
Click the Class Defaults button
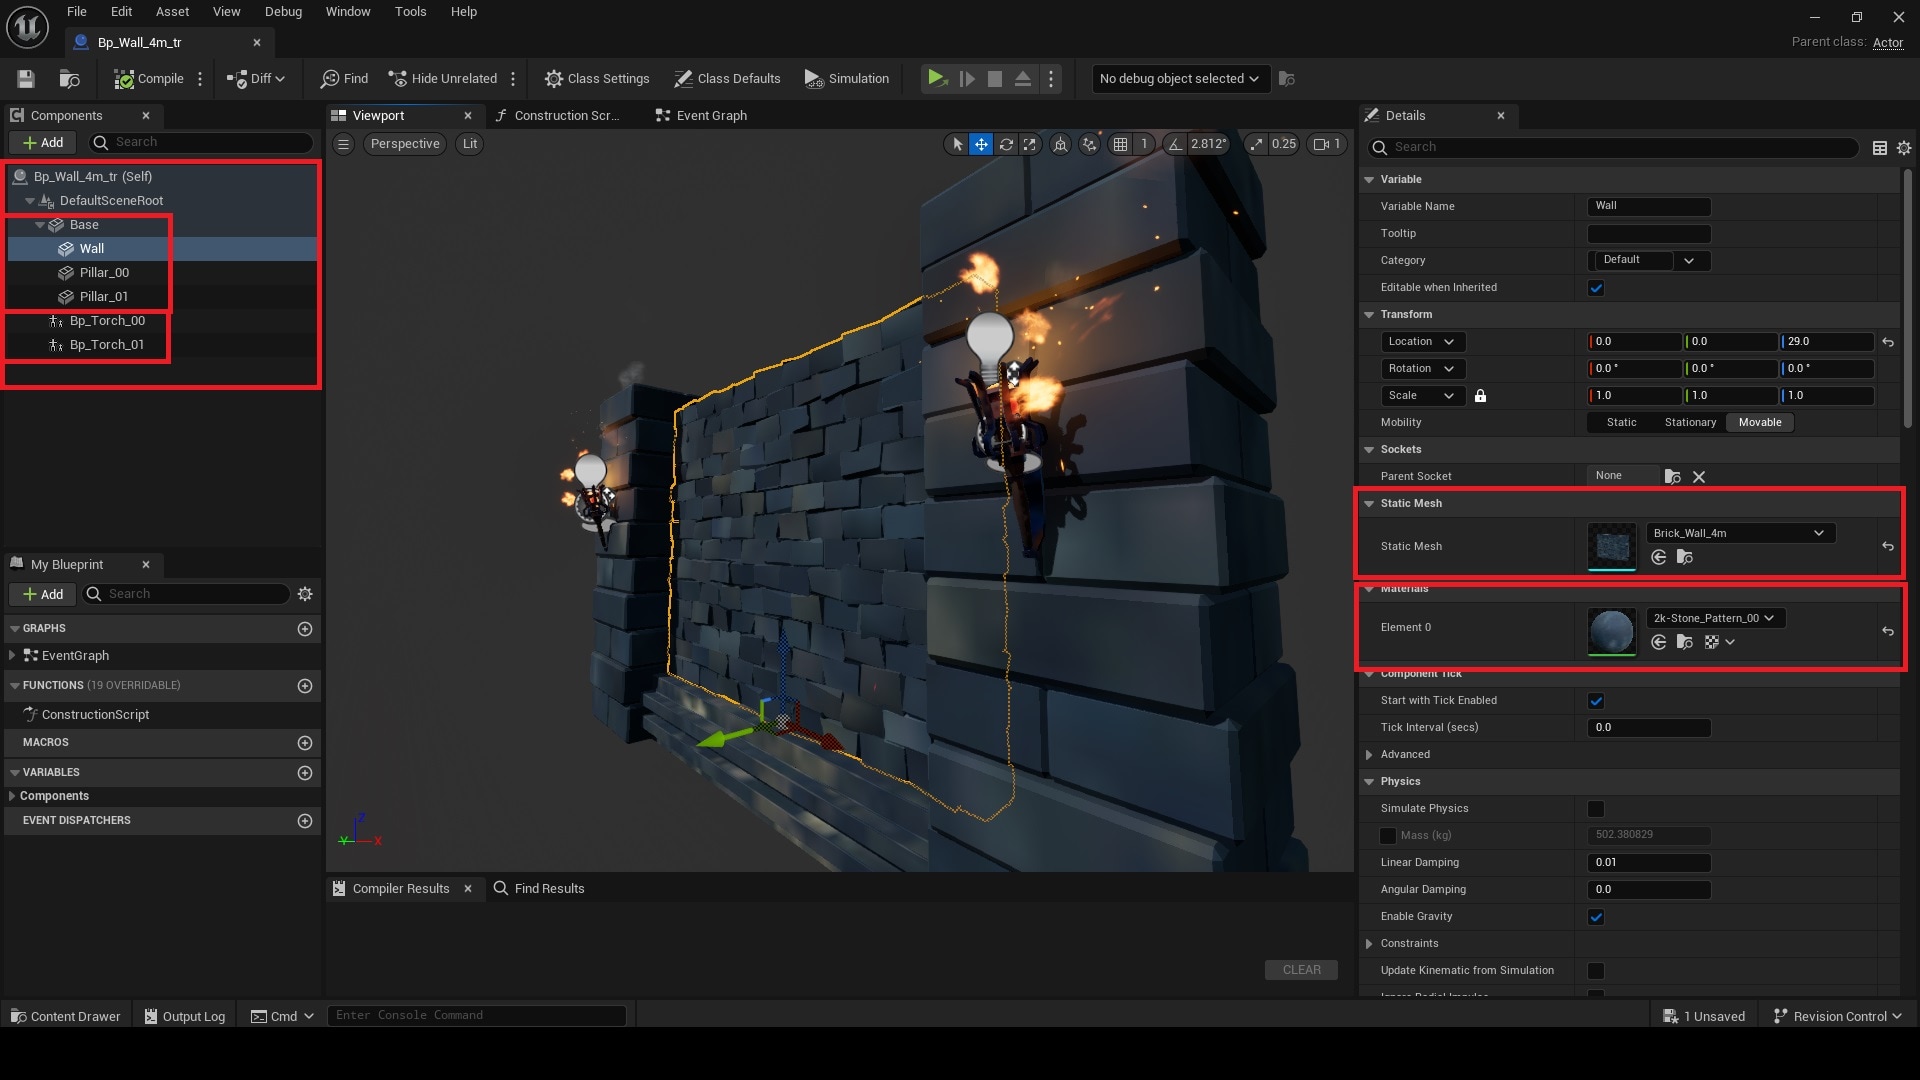tap(727, 79)
